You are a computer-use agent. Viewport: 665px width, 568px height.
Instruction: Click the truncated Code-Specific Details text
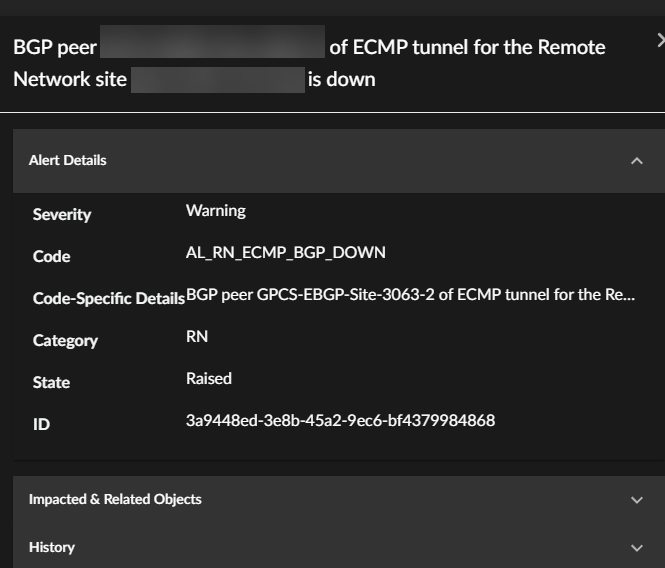tap(410, 295)
